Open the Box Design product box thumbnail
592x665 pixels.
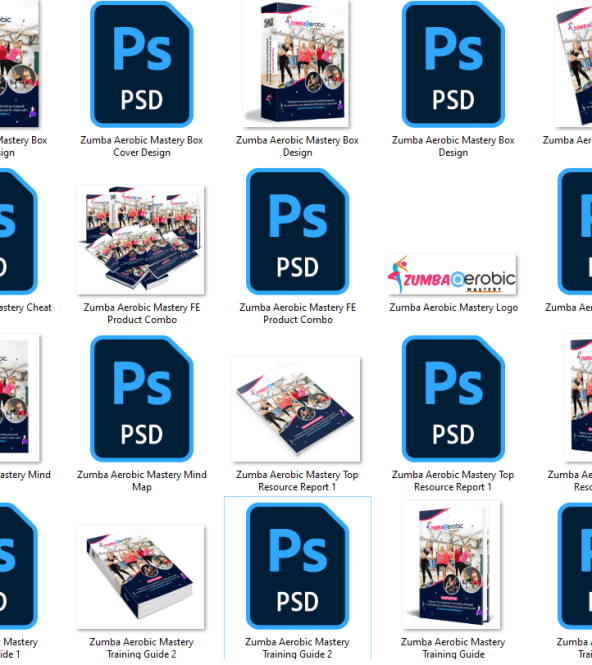(296, 64)
